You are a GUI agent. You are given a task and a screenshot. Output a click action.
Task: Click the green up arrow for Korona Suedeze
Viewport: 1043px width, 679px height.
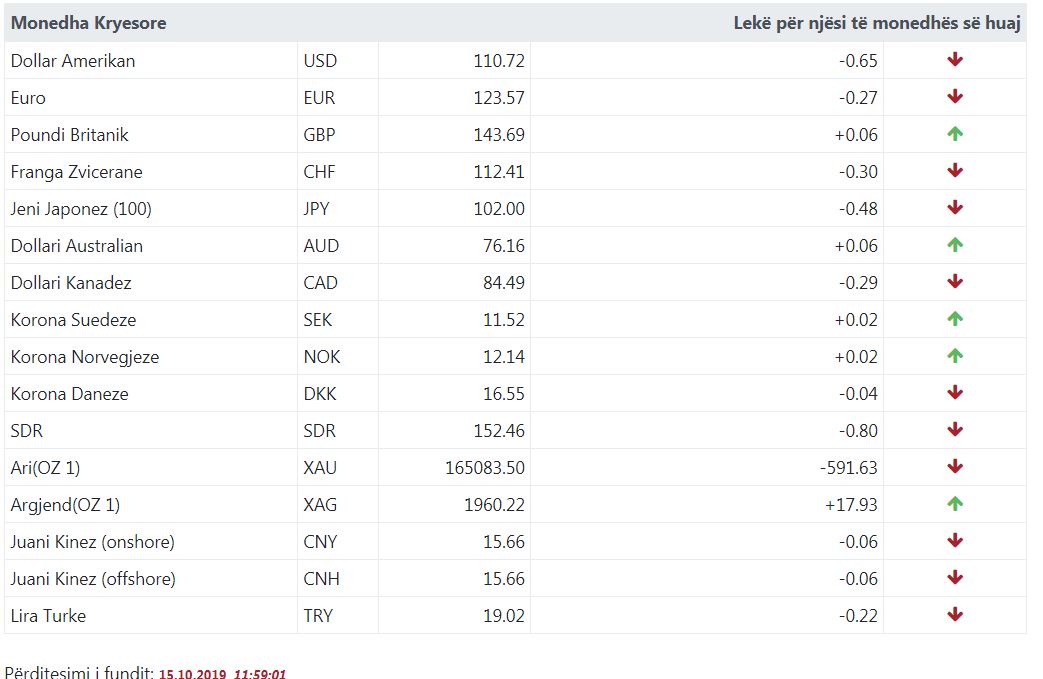pos(955,319)
